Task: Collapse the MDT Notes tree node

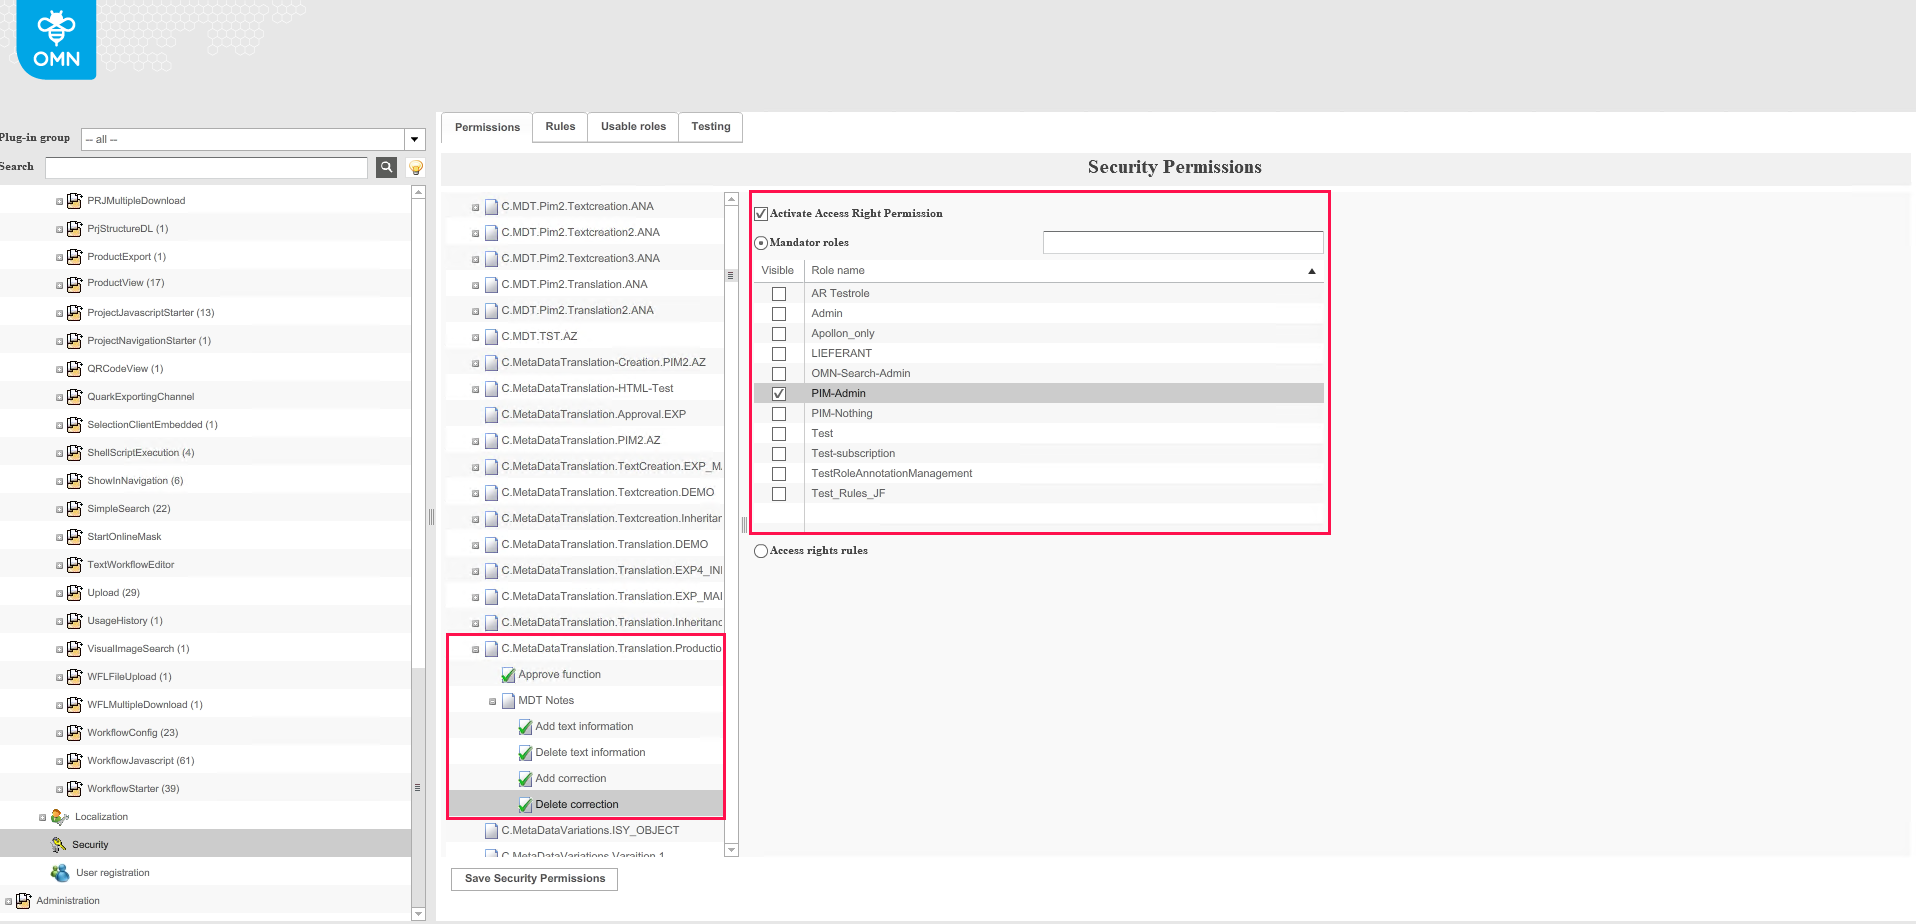Action: pos(492,701)
